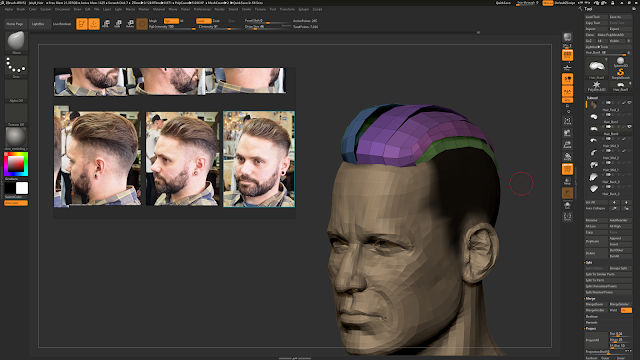Collapse the Project section
This screenshot has width=640, height=360.
(x=591, y=329)
